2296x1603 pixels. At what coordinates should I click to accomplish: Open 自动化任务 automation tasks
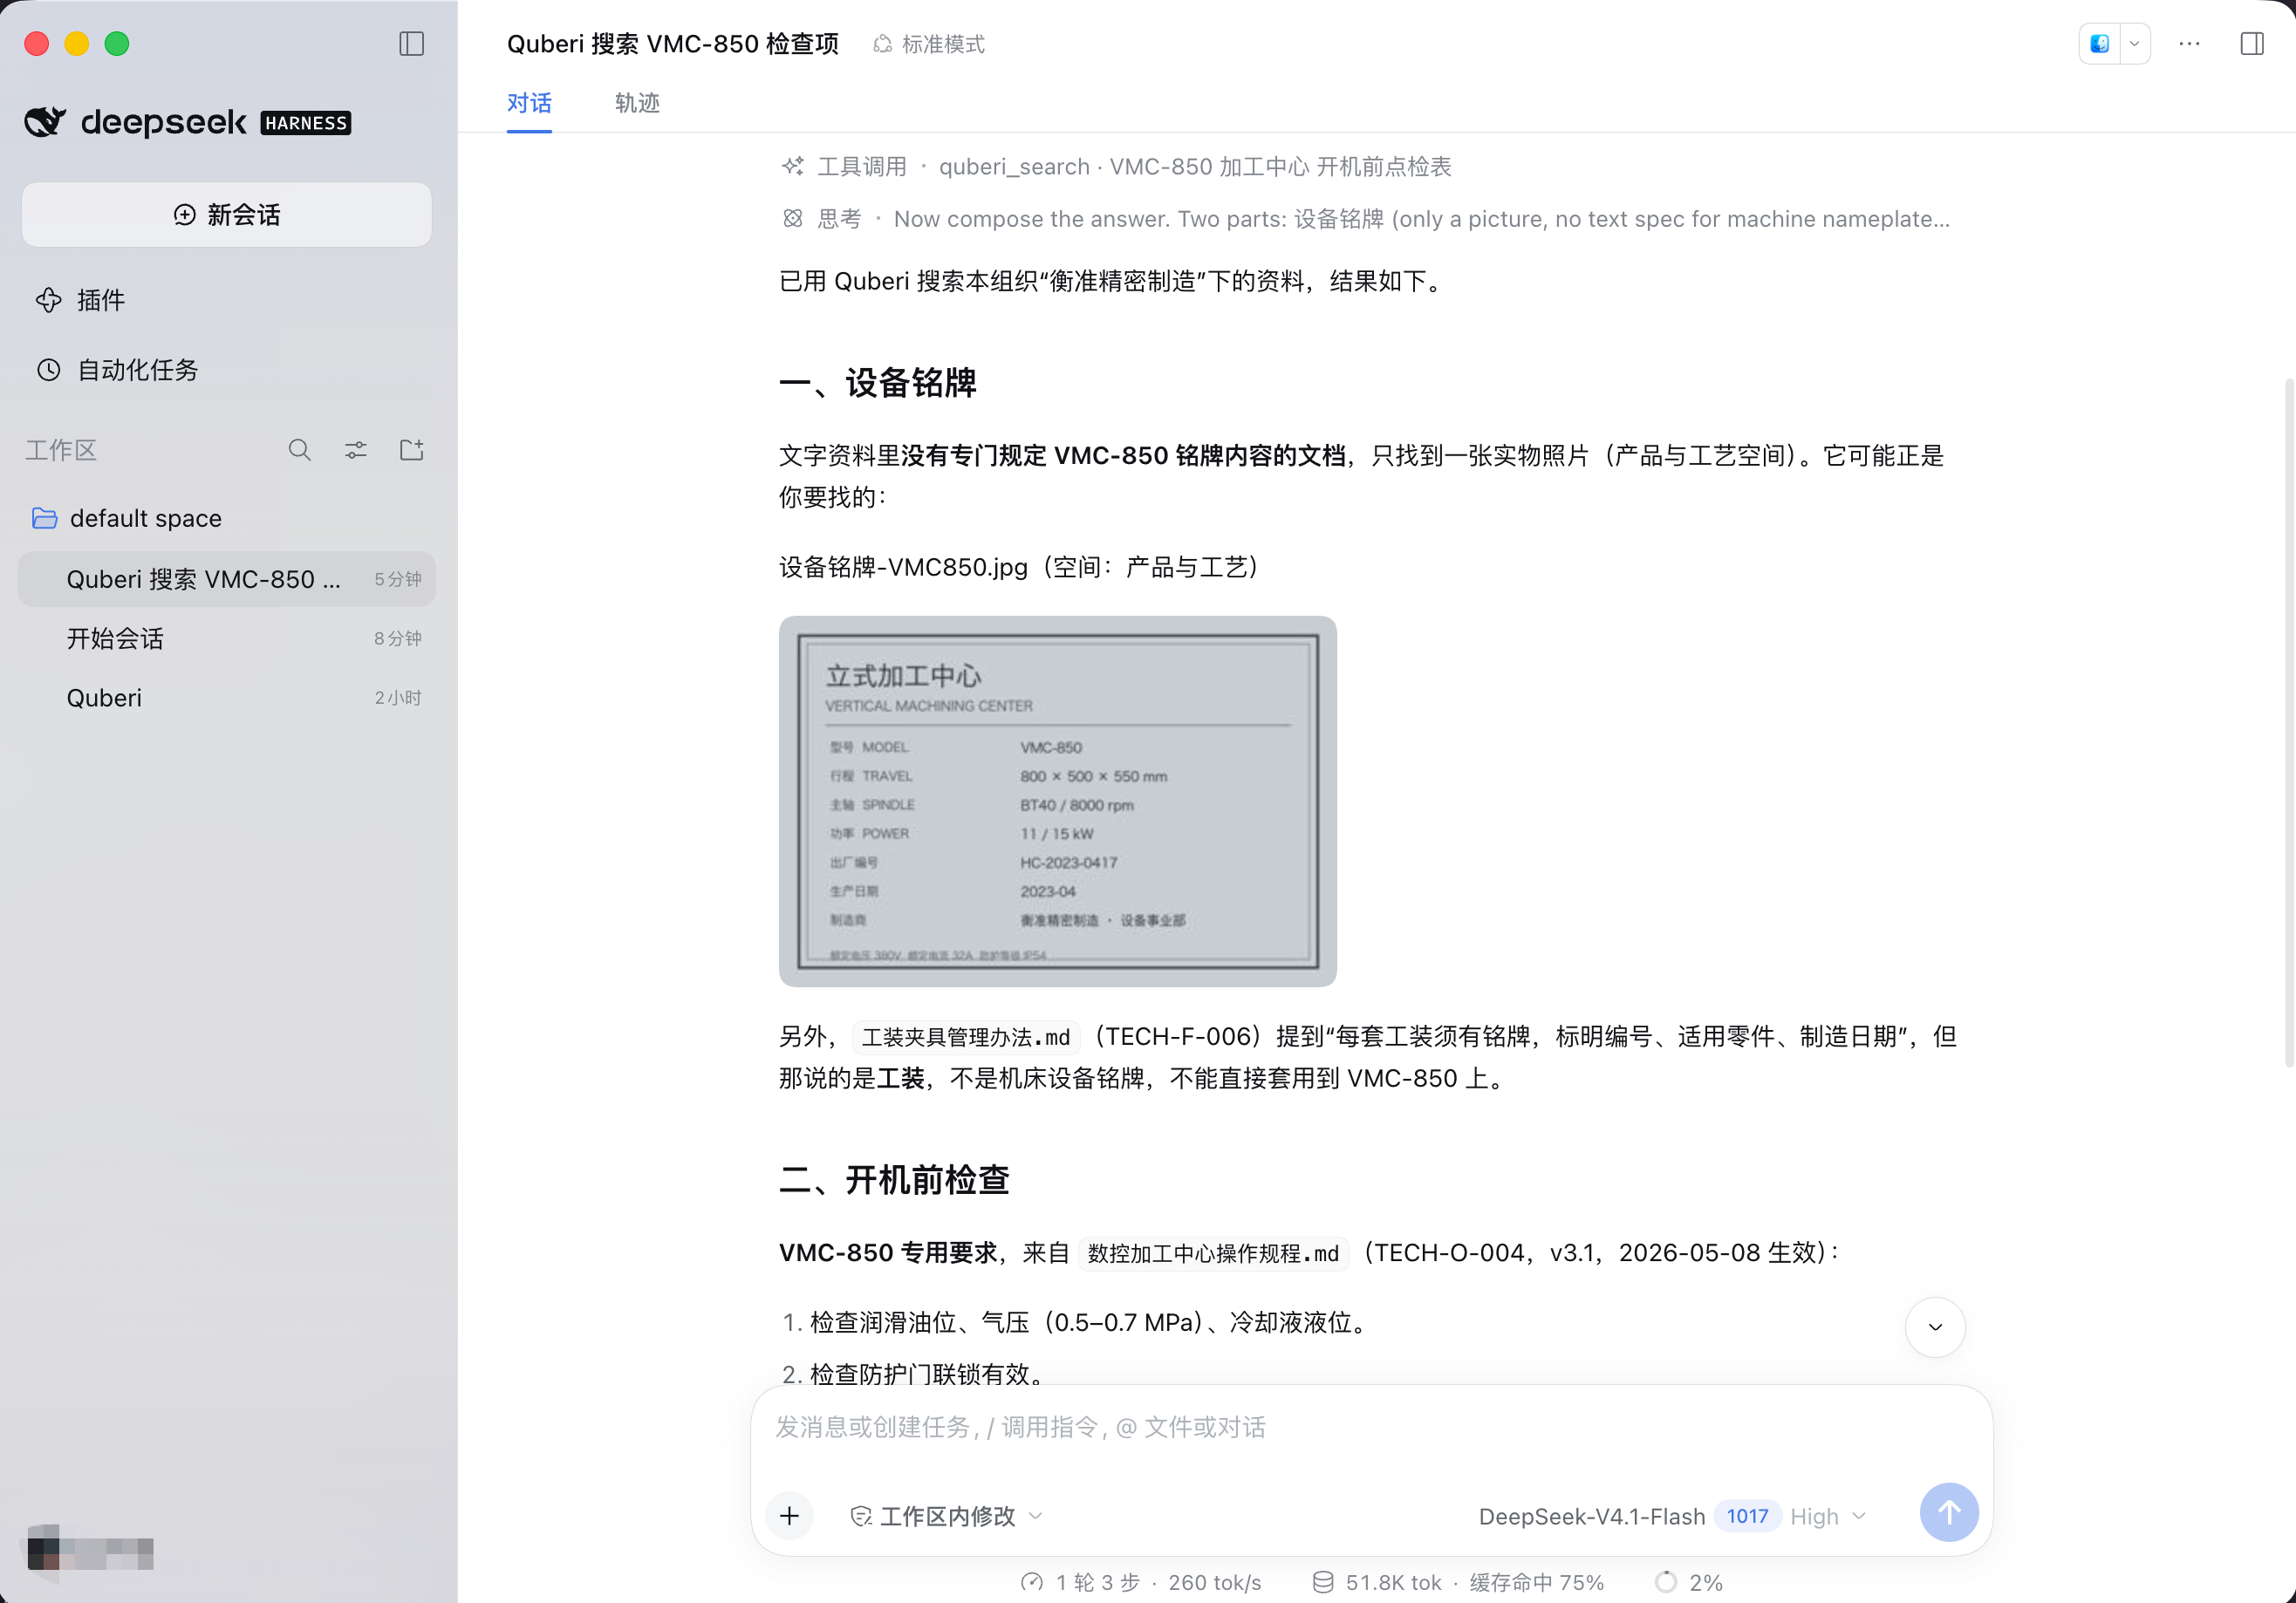click(x=117, y=370)
